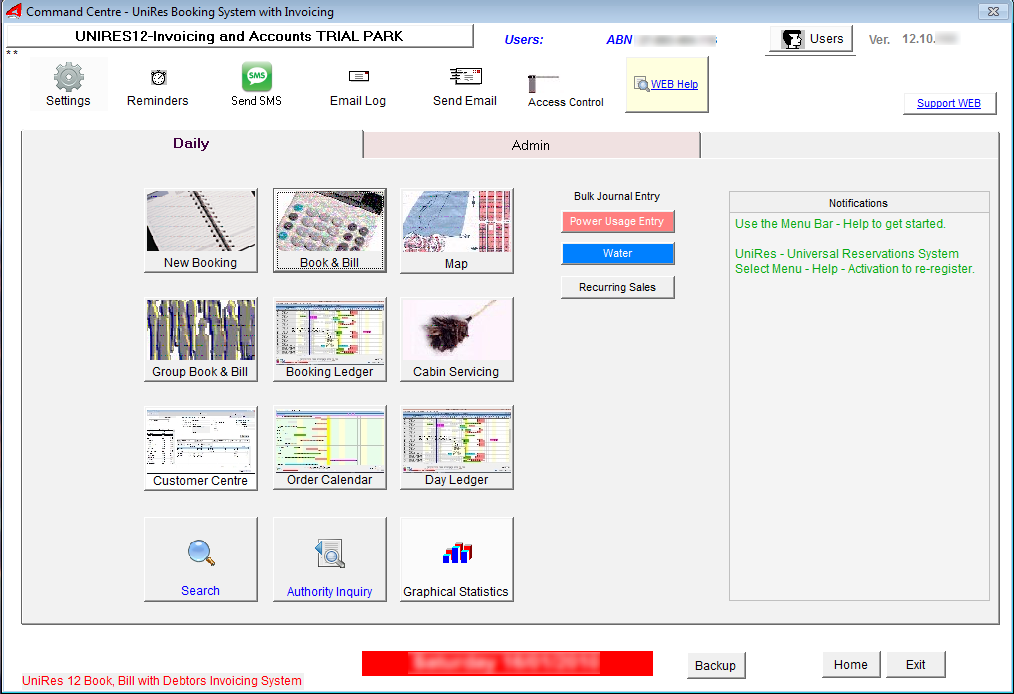Click the 'UniRes - Universal Reservations System' notification line
Screen dimensions: 1014x694
coord(847,254)
